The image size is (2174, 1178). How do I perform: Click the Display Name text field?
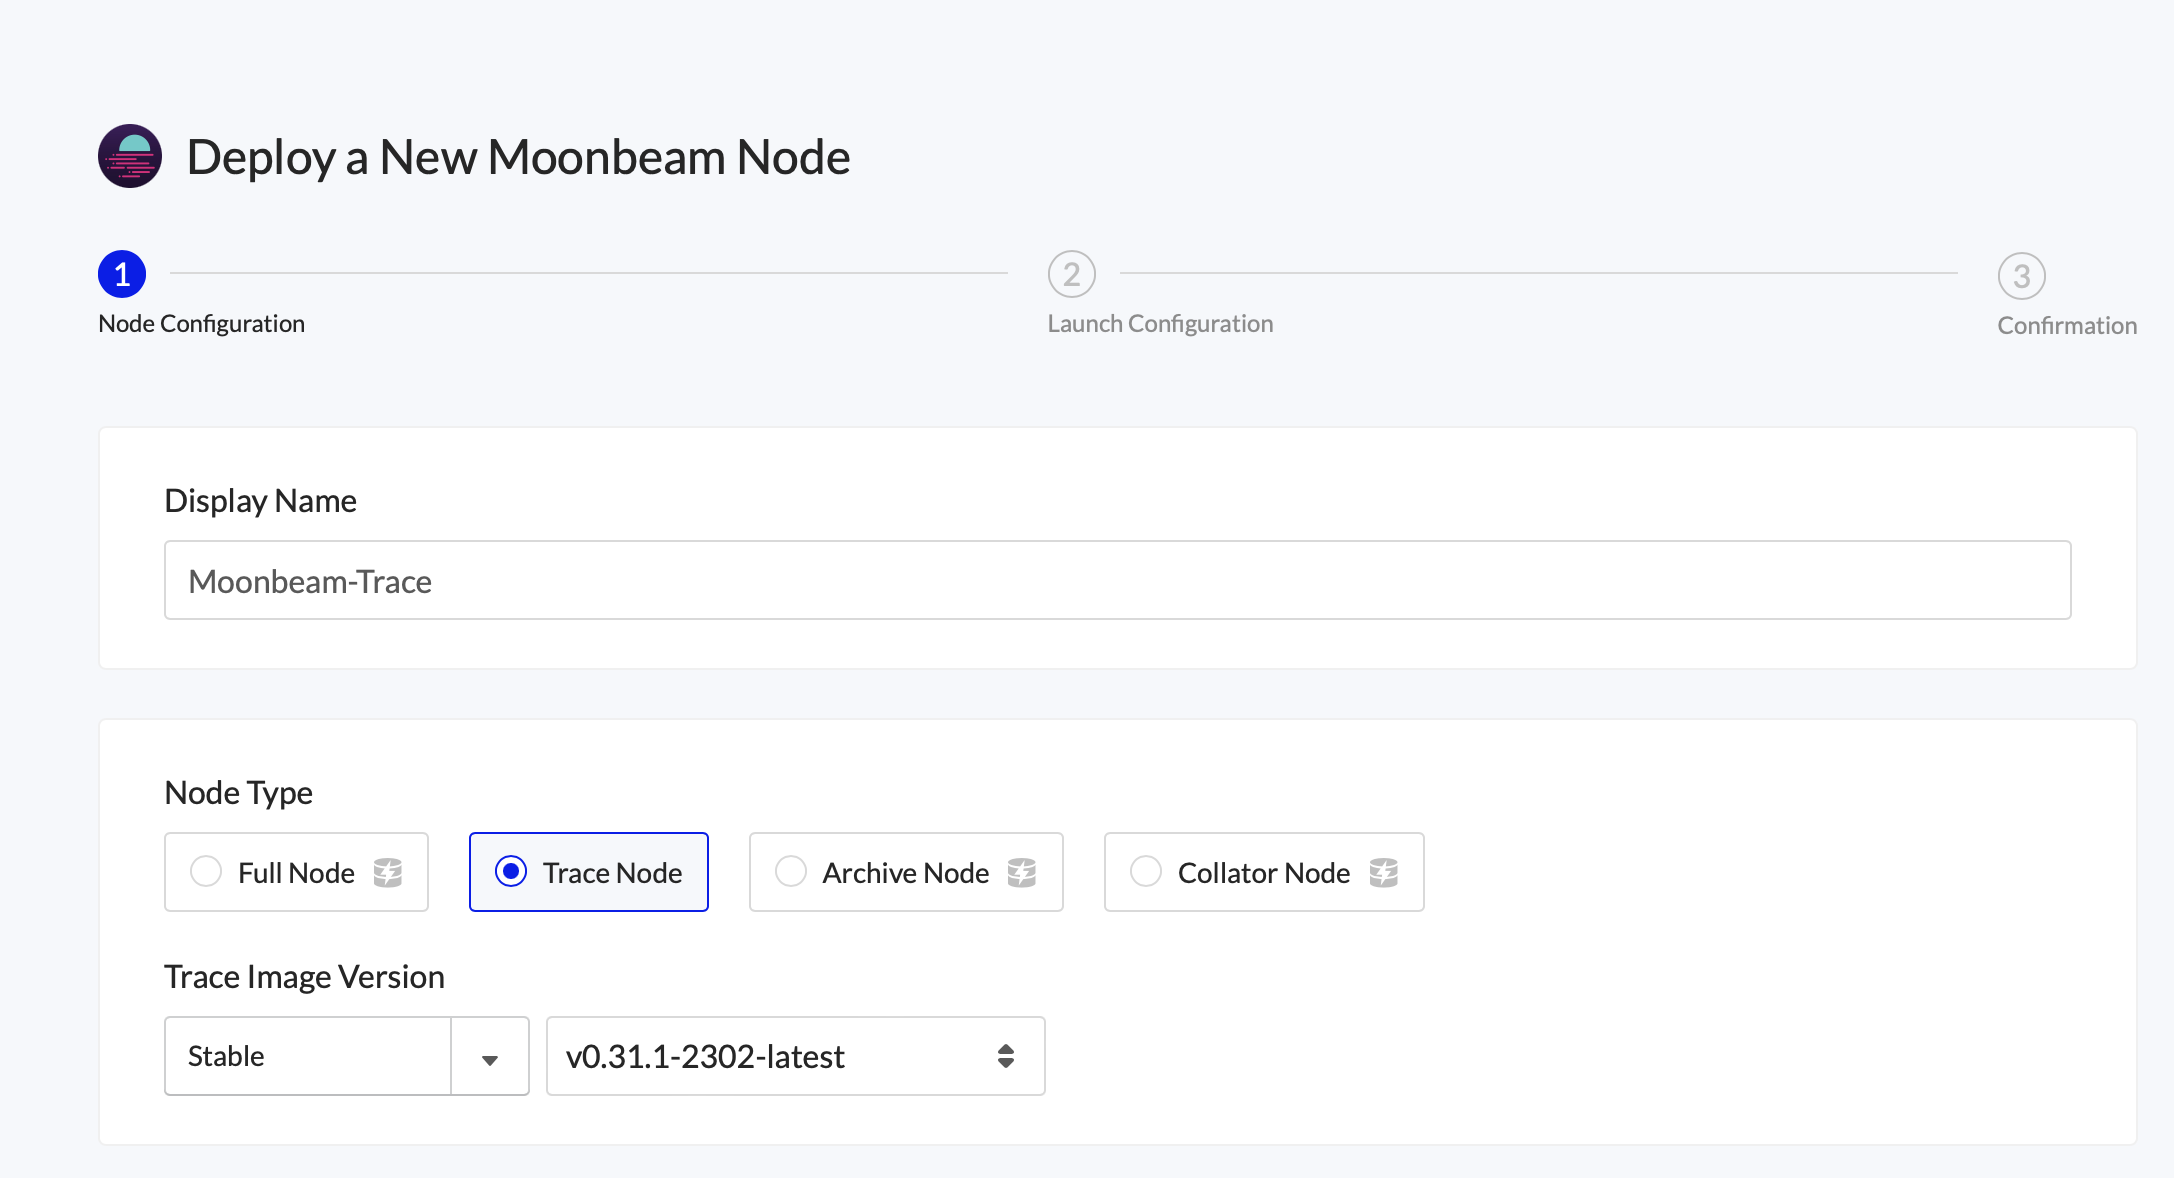1117,581
